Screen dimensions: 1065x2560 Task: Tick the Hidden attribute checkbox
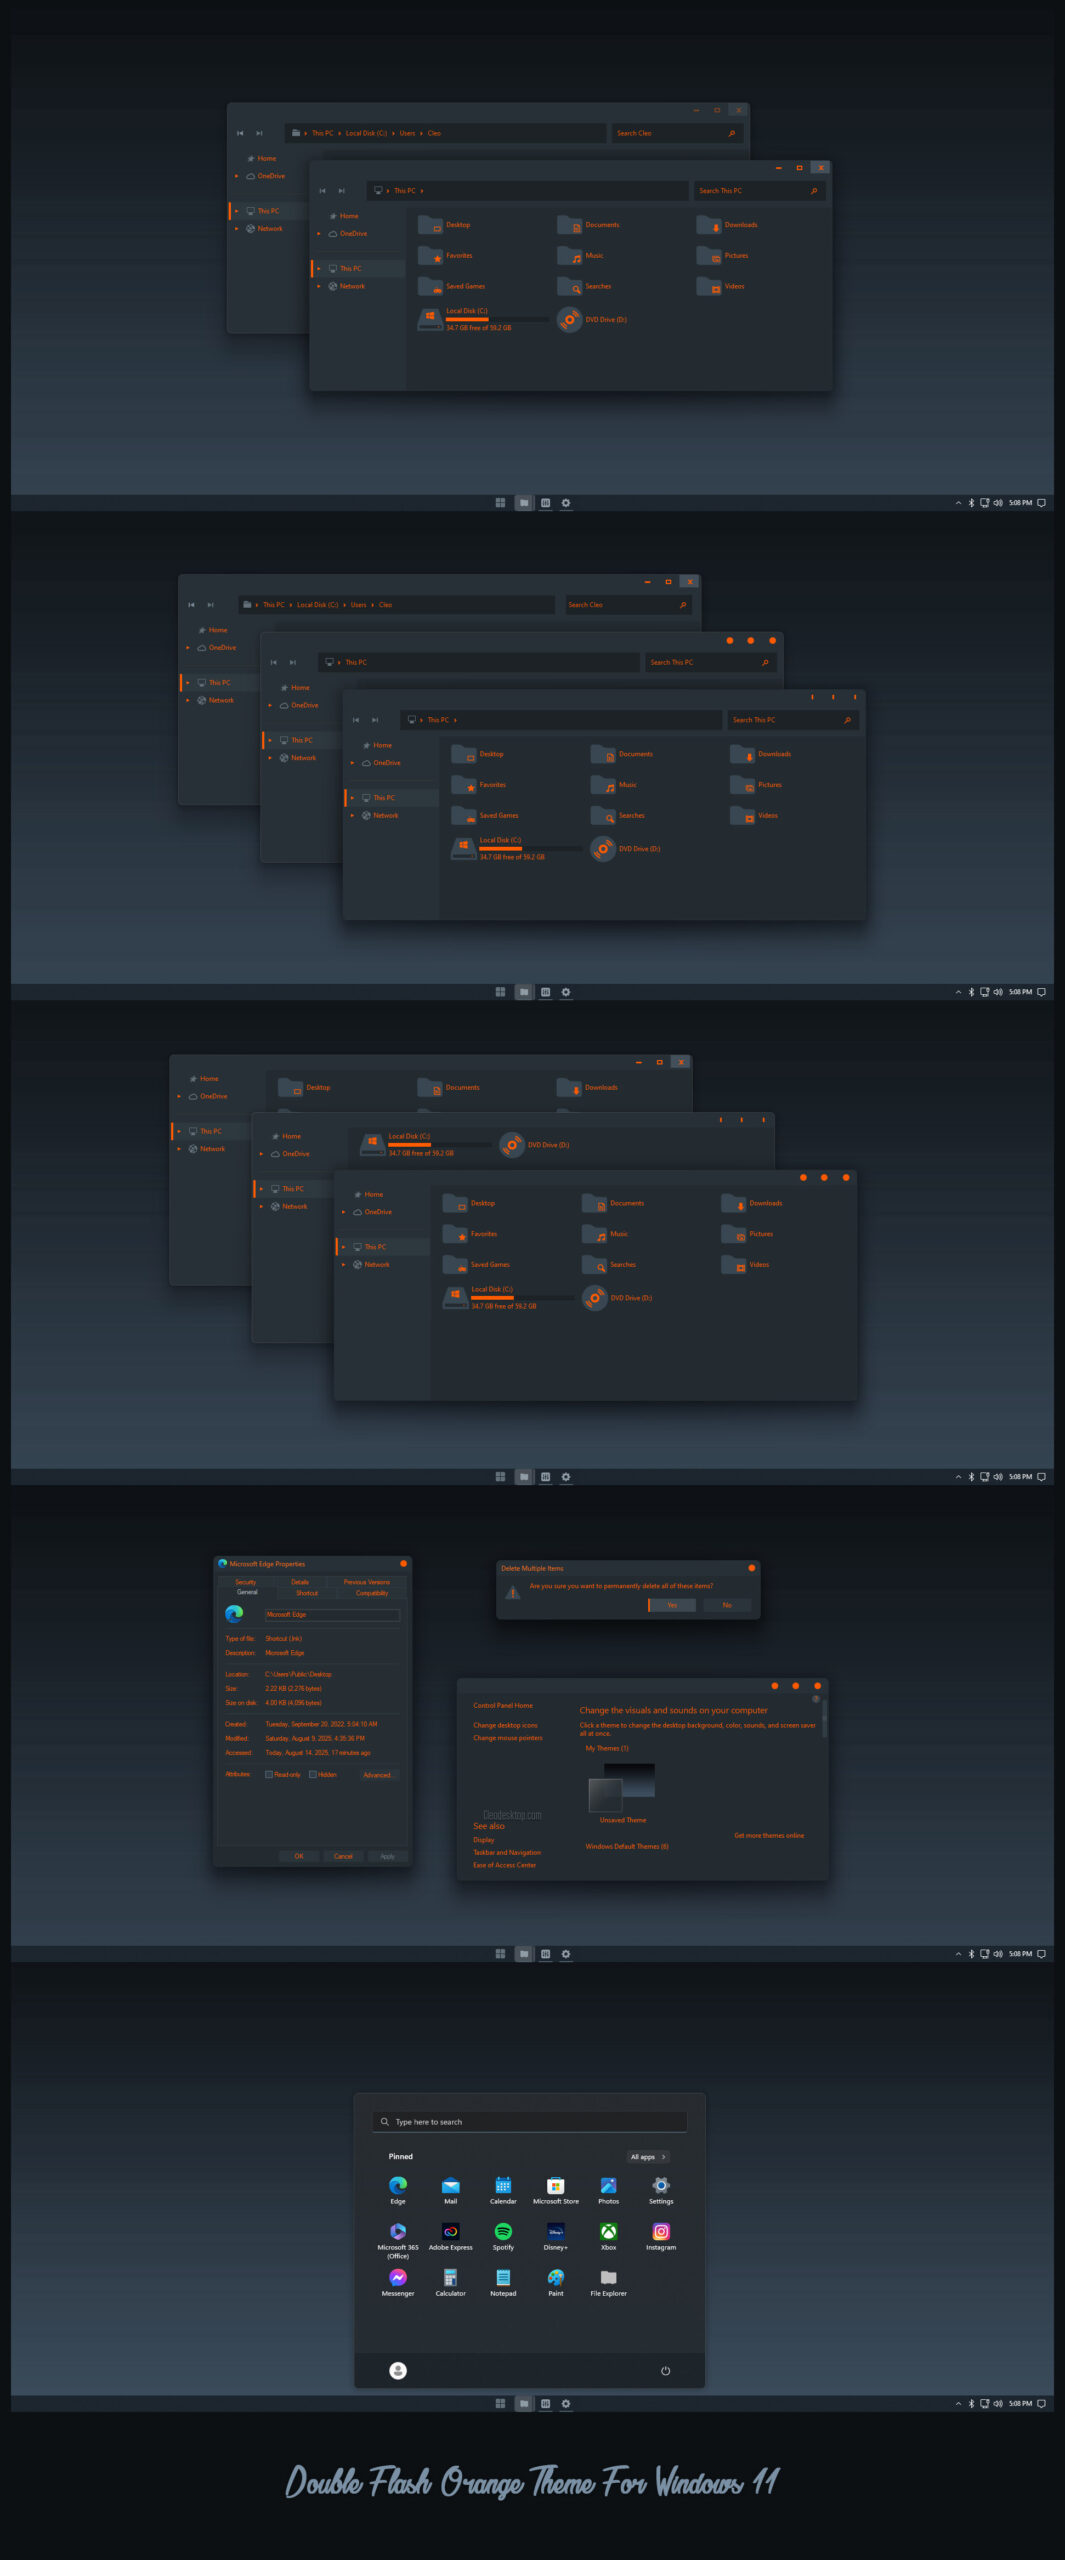313,1774
